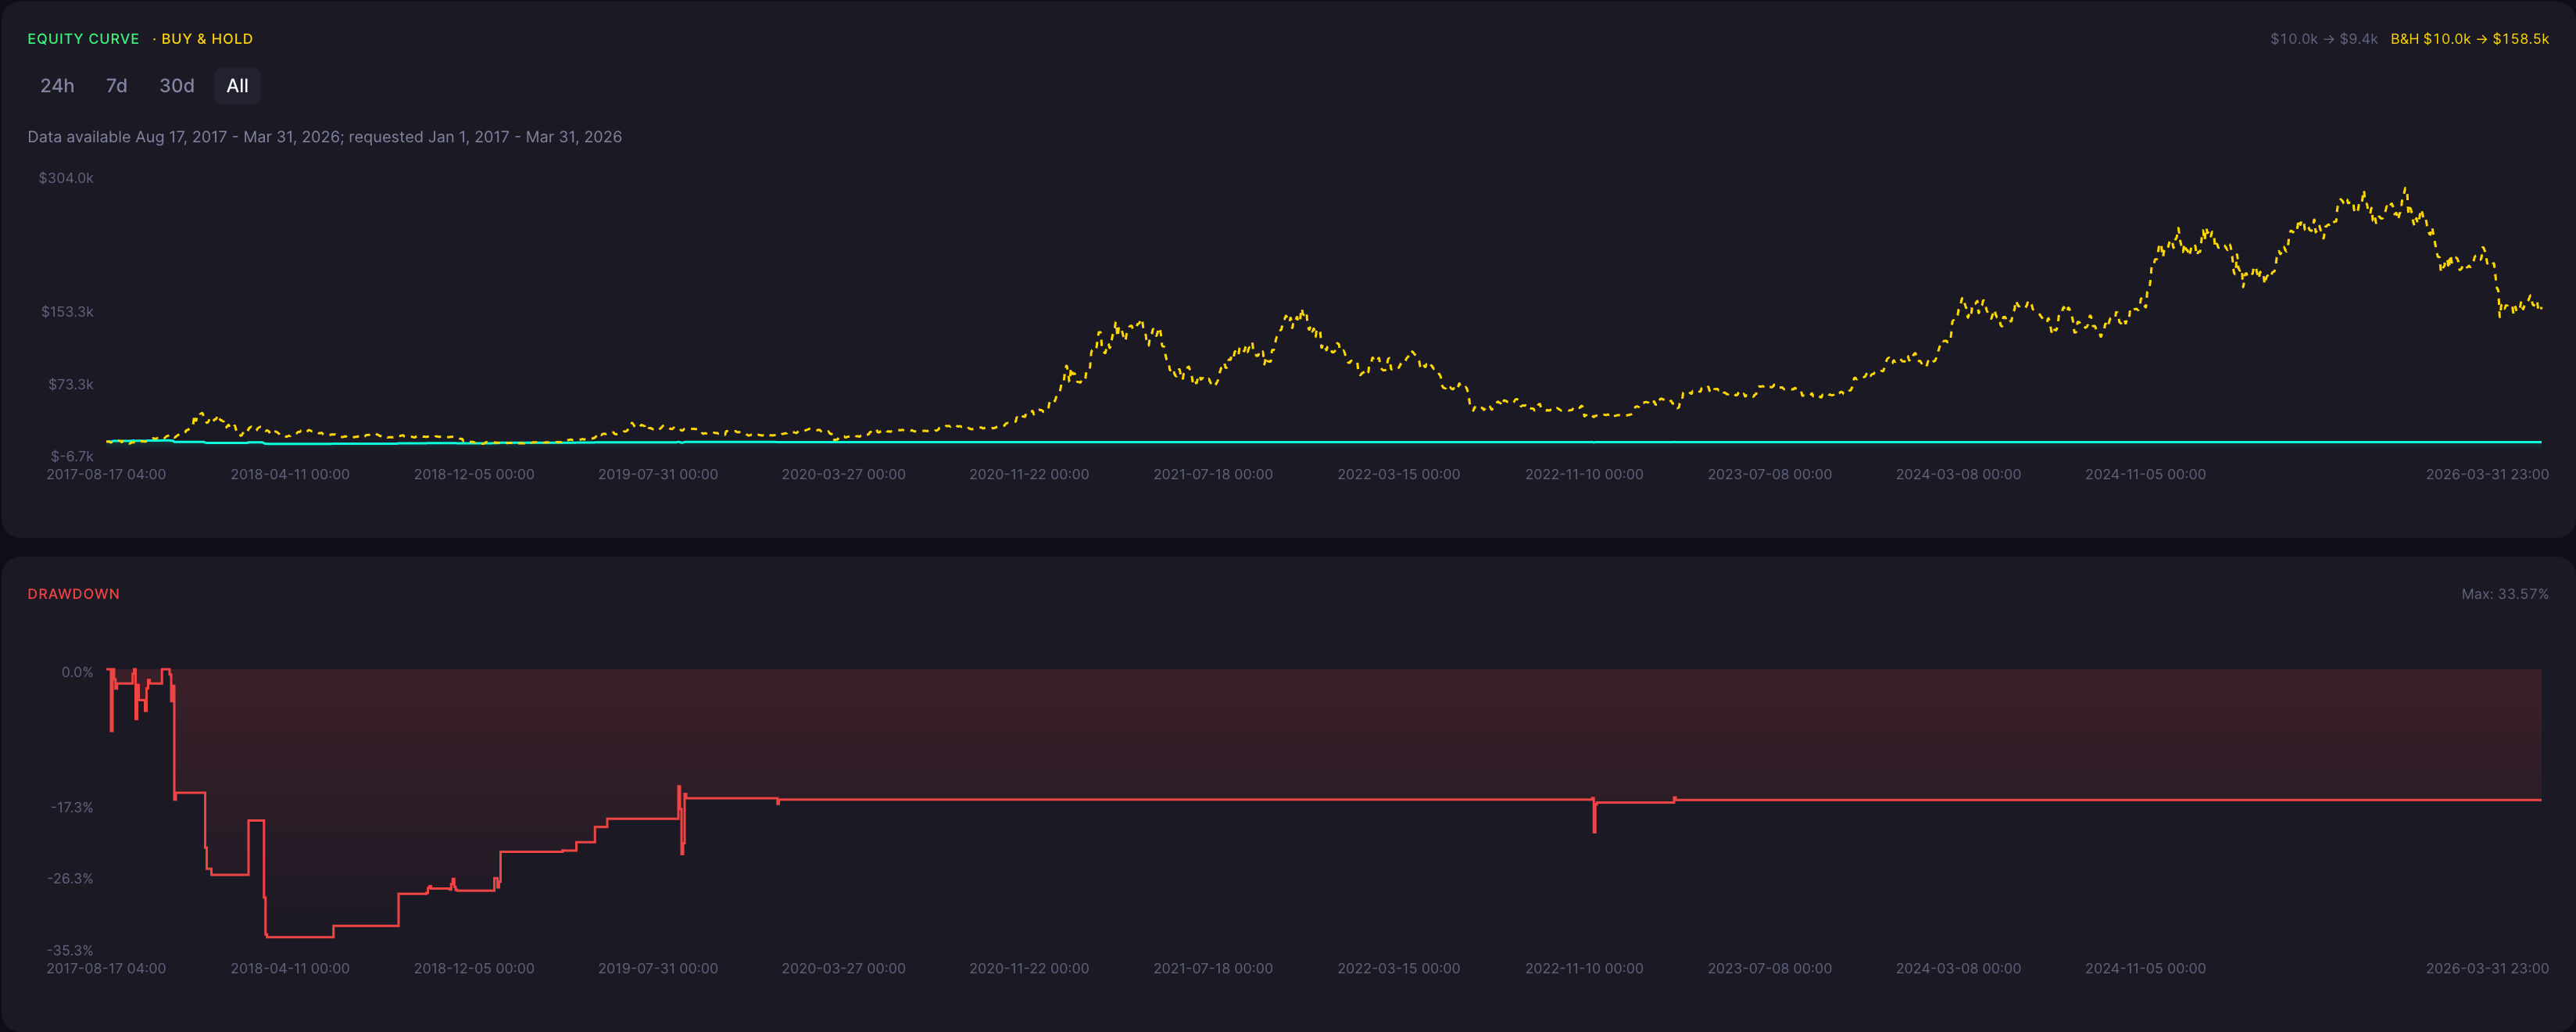Click the $153.3k equity axis label
Image resolution: width=2576 pixels, height=1032 pixels.
[x=67, y=312]
